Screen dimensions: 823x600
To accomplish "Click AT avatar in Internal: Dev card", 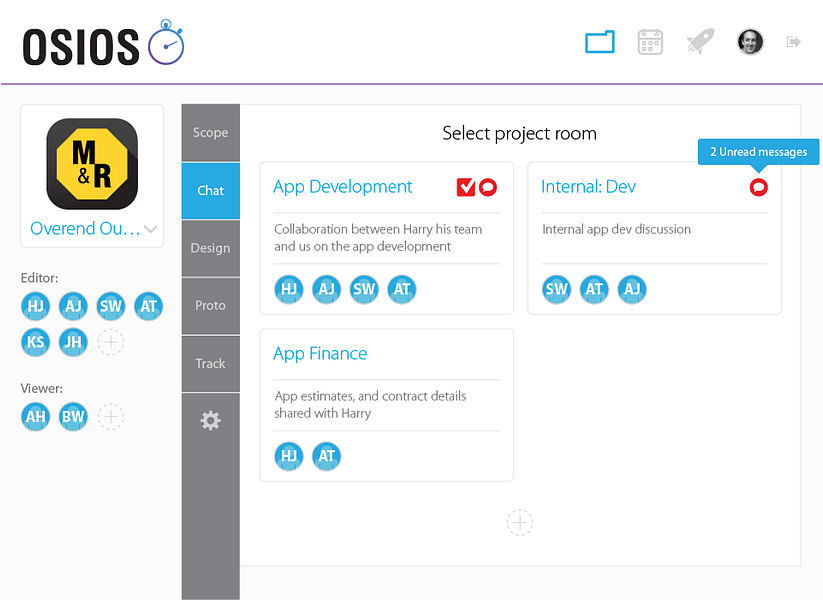I will [x=594, y=289].
